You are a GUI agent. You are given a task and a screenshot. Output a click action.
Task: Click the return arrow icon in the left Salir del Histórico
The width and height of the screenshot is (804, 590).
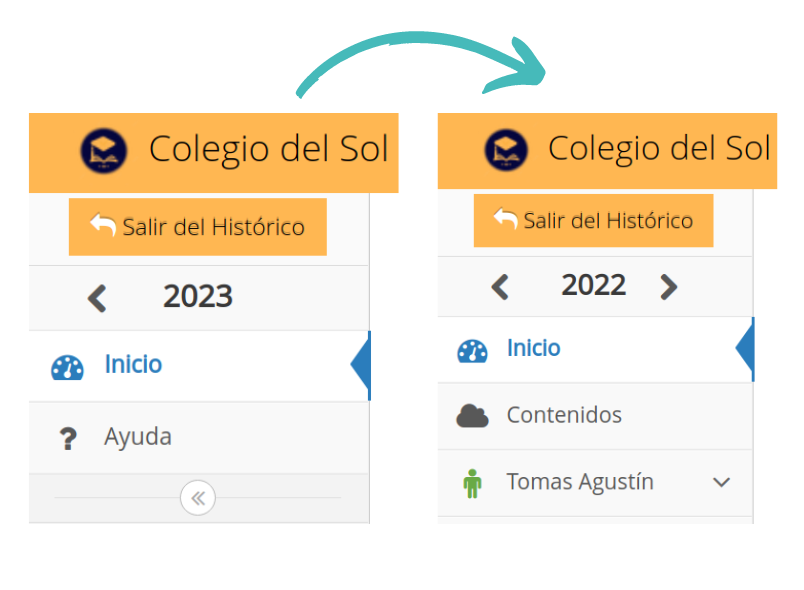[103, 225]
